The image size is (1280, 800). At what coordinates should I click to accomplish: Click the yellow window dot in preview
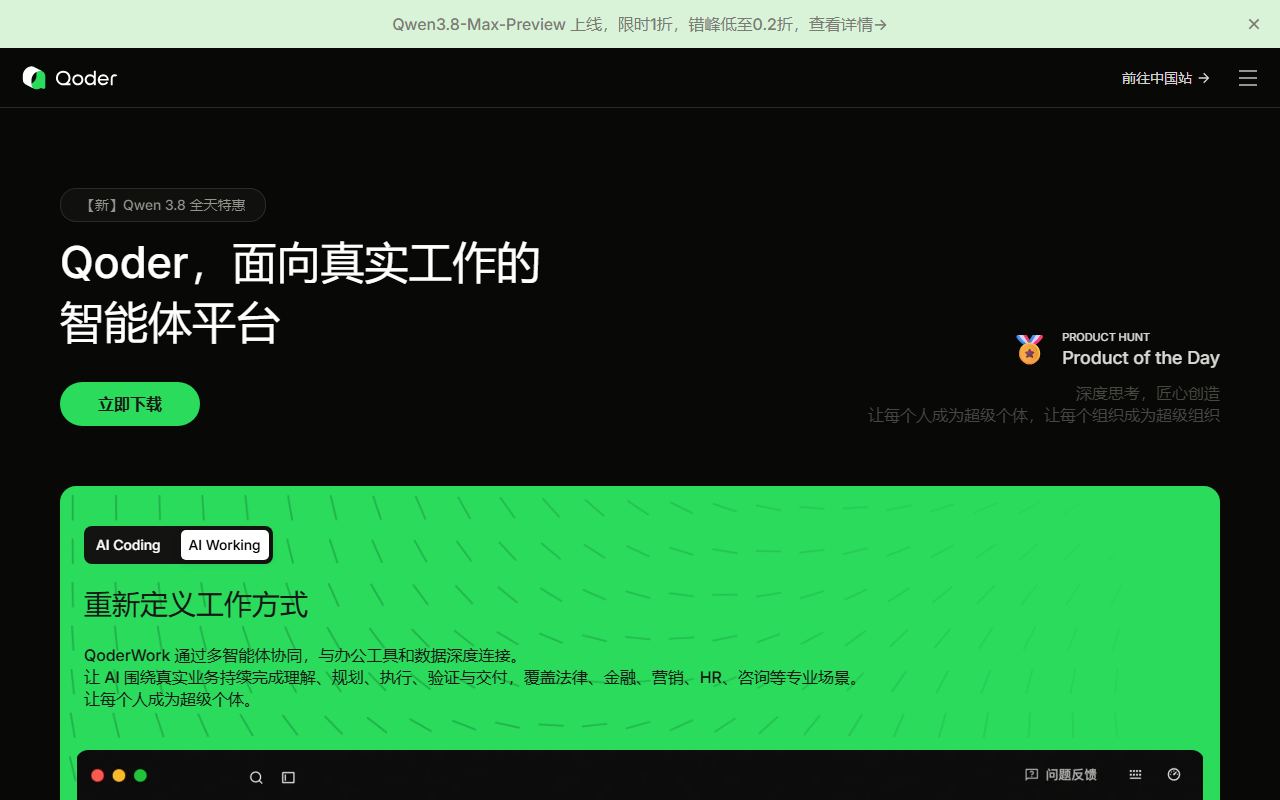click(119, 775)
